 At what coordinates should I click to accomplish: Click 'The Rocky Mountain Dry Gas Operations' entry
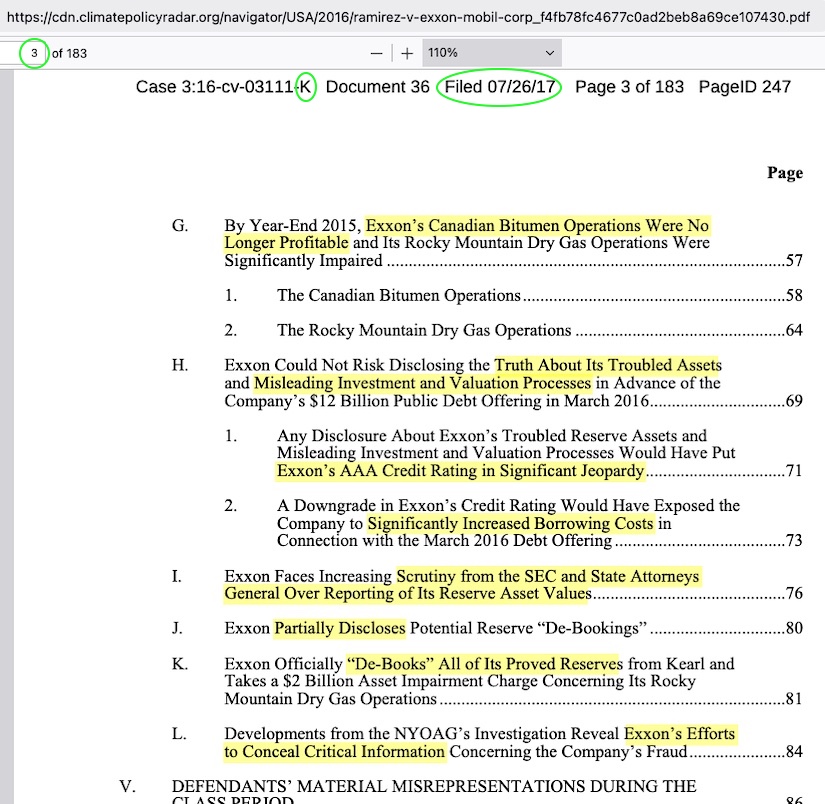pyautogui.click(x=424, y=331)
